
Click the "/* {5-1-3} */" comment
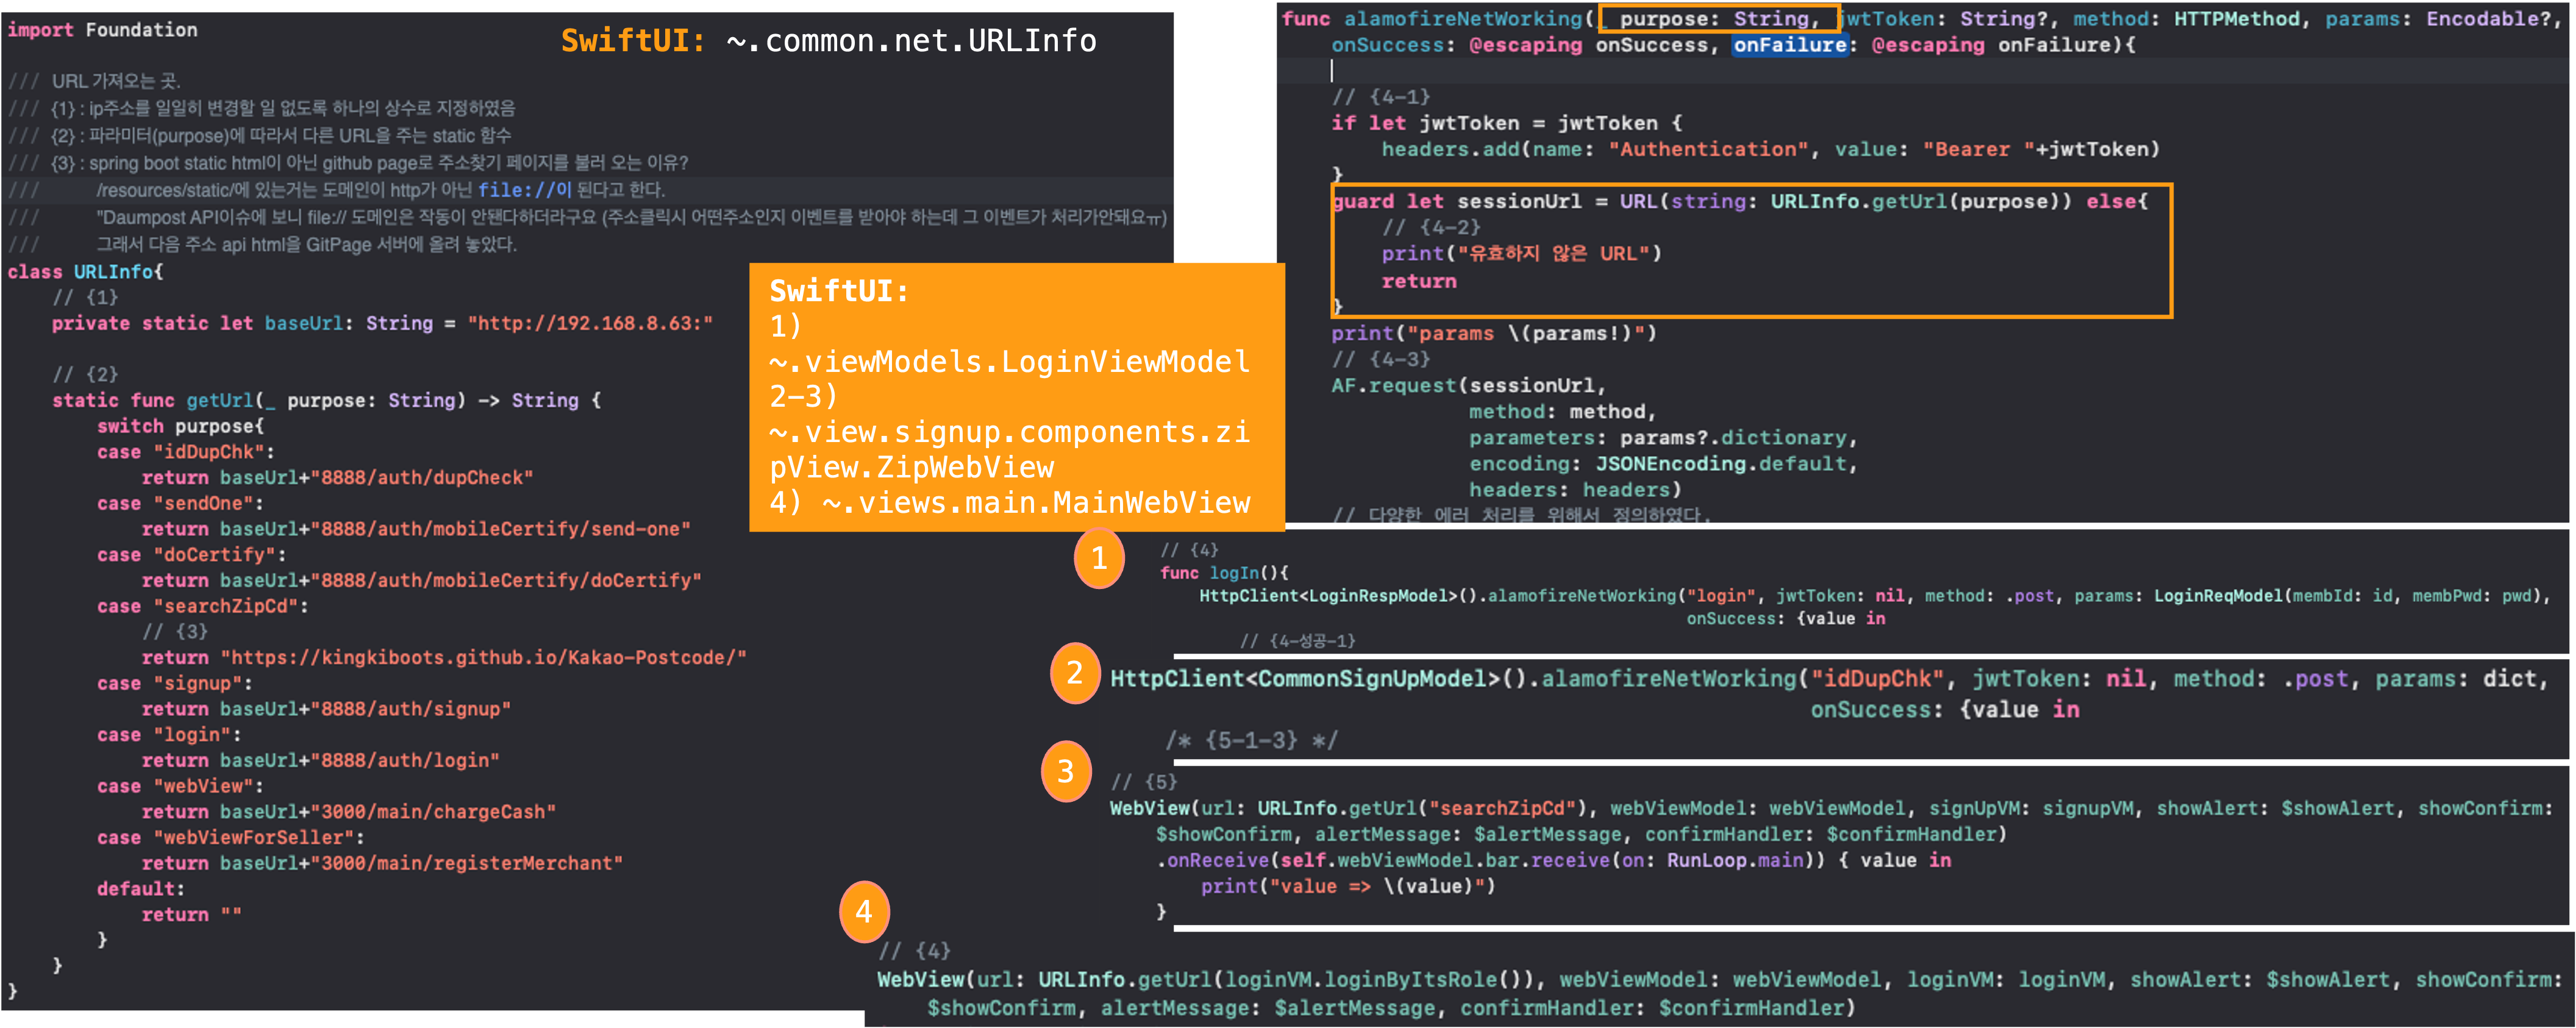[x=1251, y=741]
